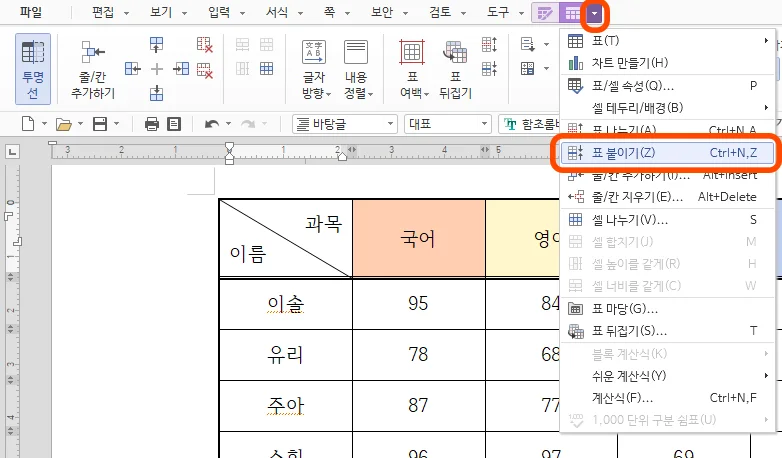The height and width of the screenshot is (458, 782).
Task: Expand the undo history arrow
Action: click(x=228, y=123)
